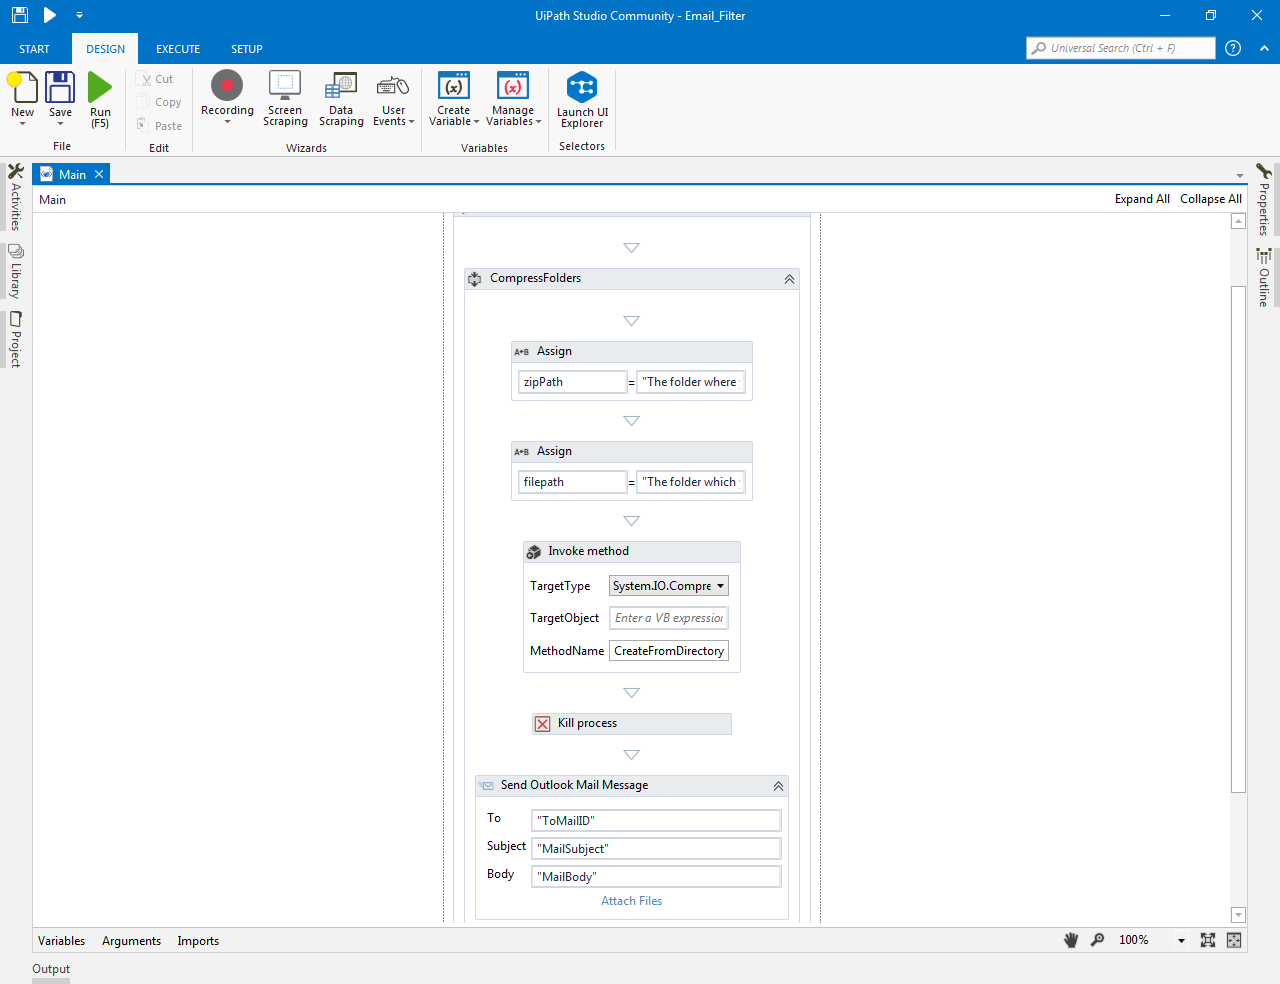Click Collapse All in the designer
This screenshot has height=984, width=1280.
coord(1211,199)
